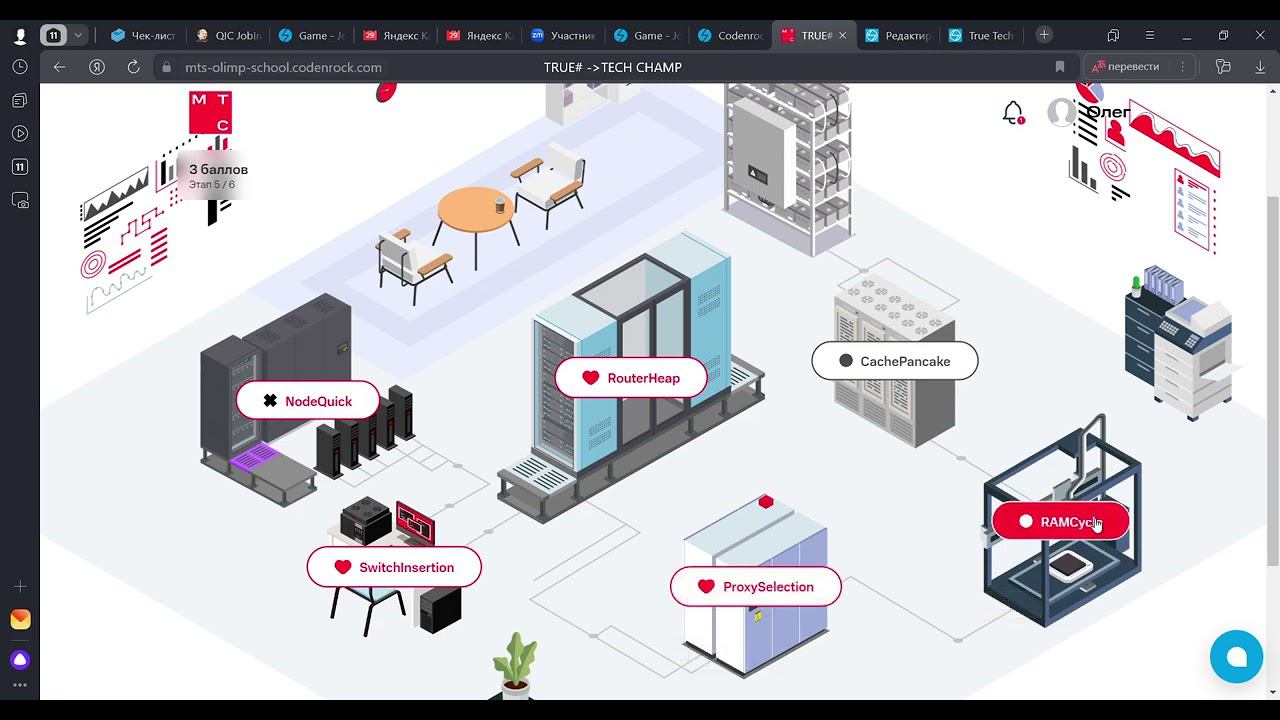The height and width of the screenshot is (720, 1280).
Task: Add a sidebar app with plus
Action: tap(20, 586)
